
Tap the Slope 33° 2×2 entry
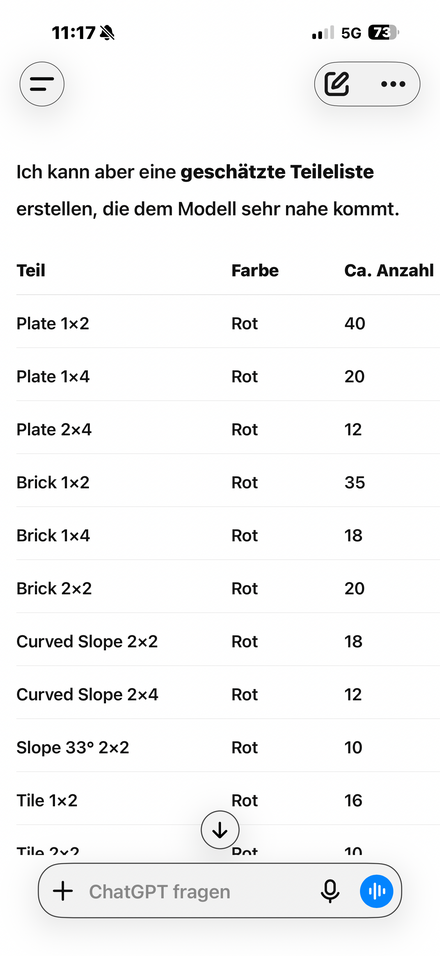tap(73, 747)
